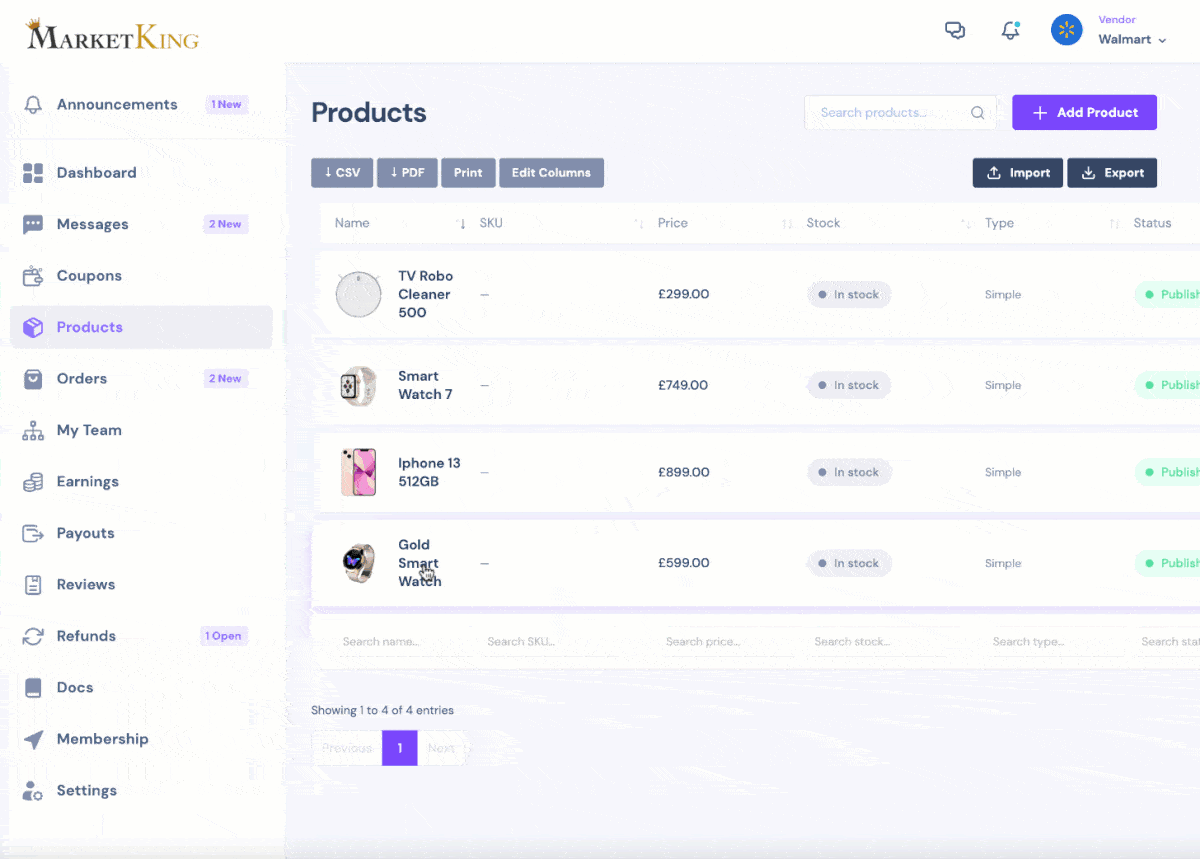Navigate to Coupons label

89,275
